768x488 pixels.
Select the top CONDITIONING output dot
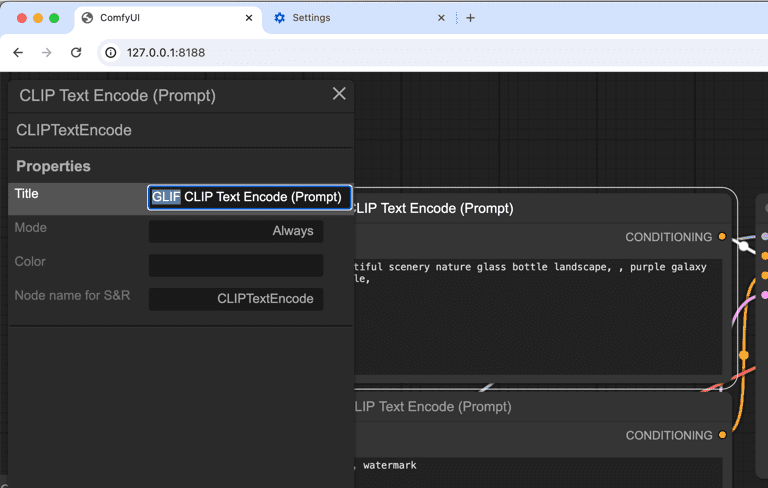click(x=722, y=237)
